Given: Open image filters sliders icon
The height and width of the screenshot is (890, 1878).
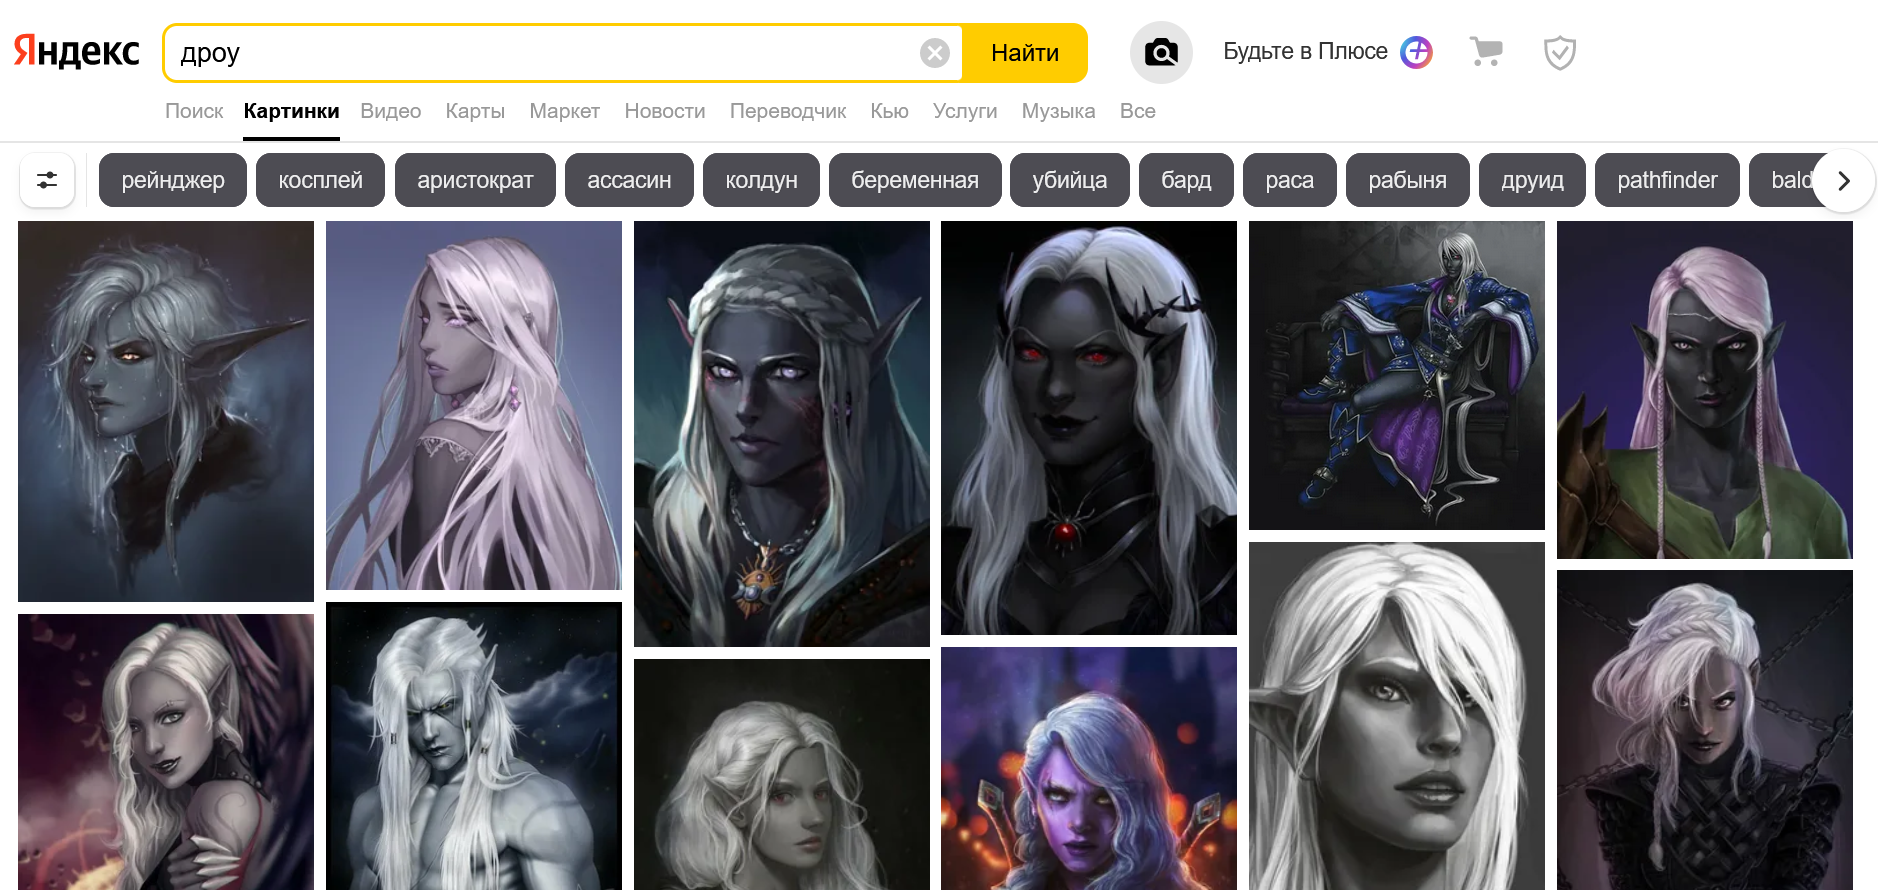Looking at the screenshot, I should (x=47, y=180).
